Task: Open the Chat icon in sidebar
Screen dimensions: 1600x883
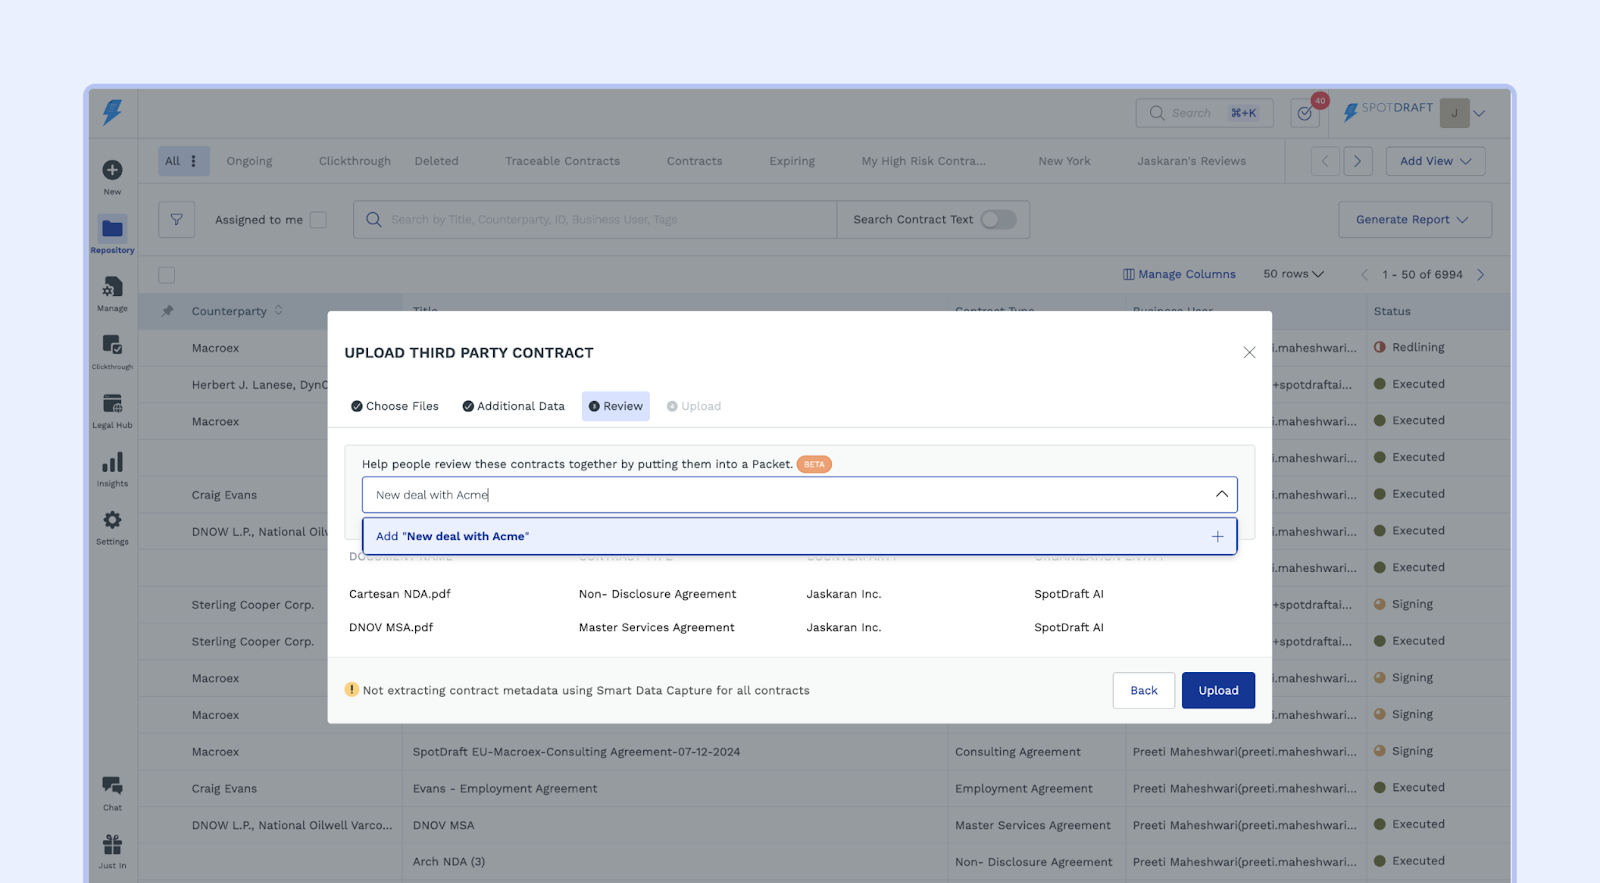Action: 112,786
